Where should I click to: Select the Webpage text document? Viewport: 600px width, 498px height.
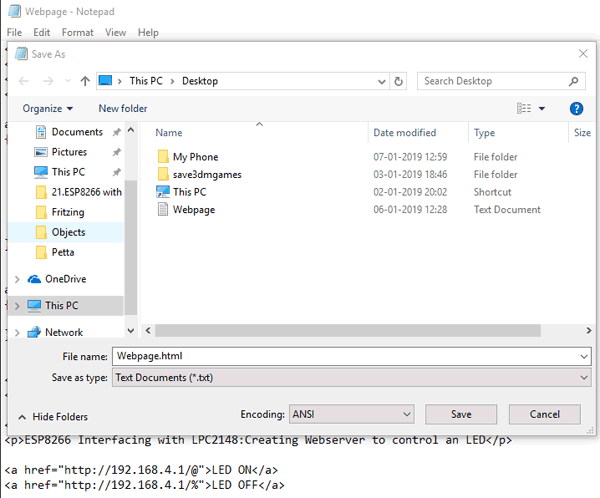(194, 210)
